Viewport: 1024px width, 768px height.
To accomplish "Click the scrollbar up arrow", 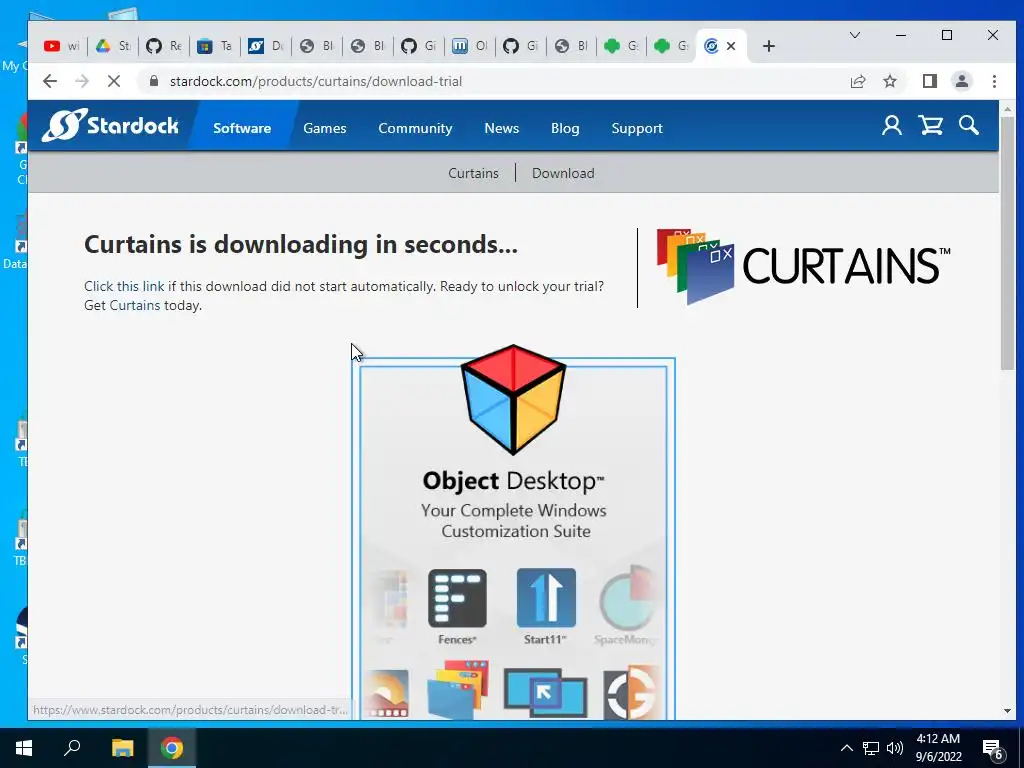I will [1007, 108].
